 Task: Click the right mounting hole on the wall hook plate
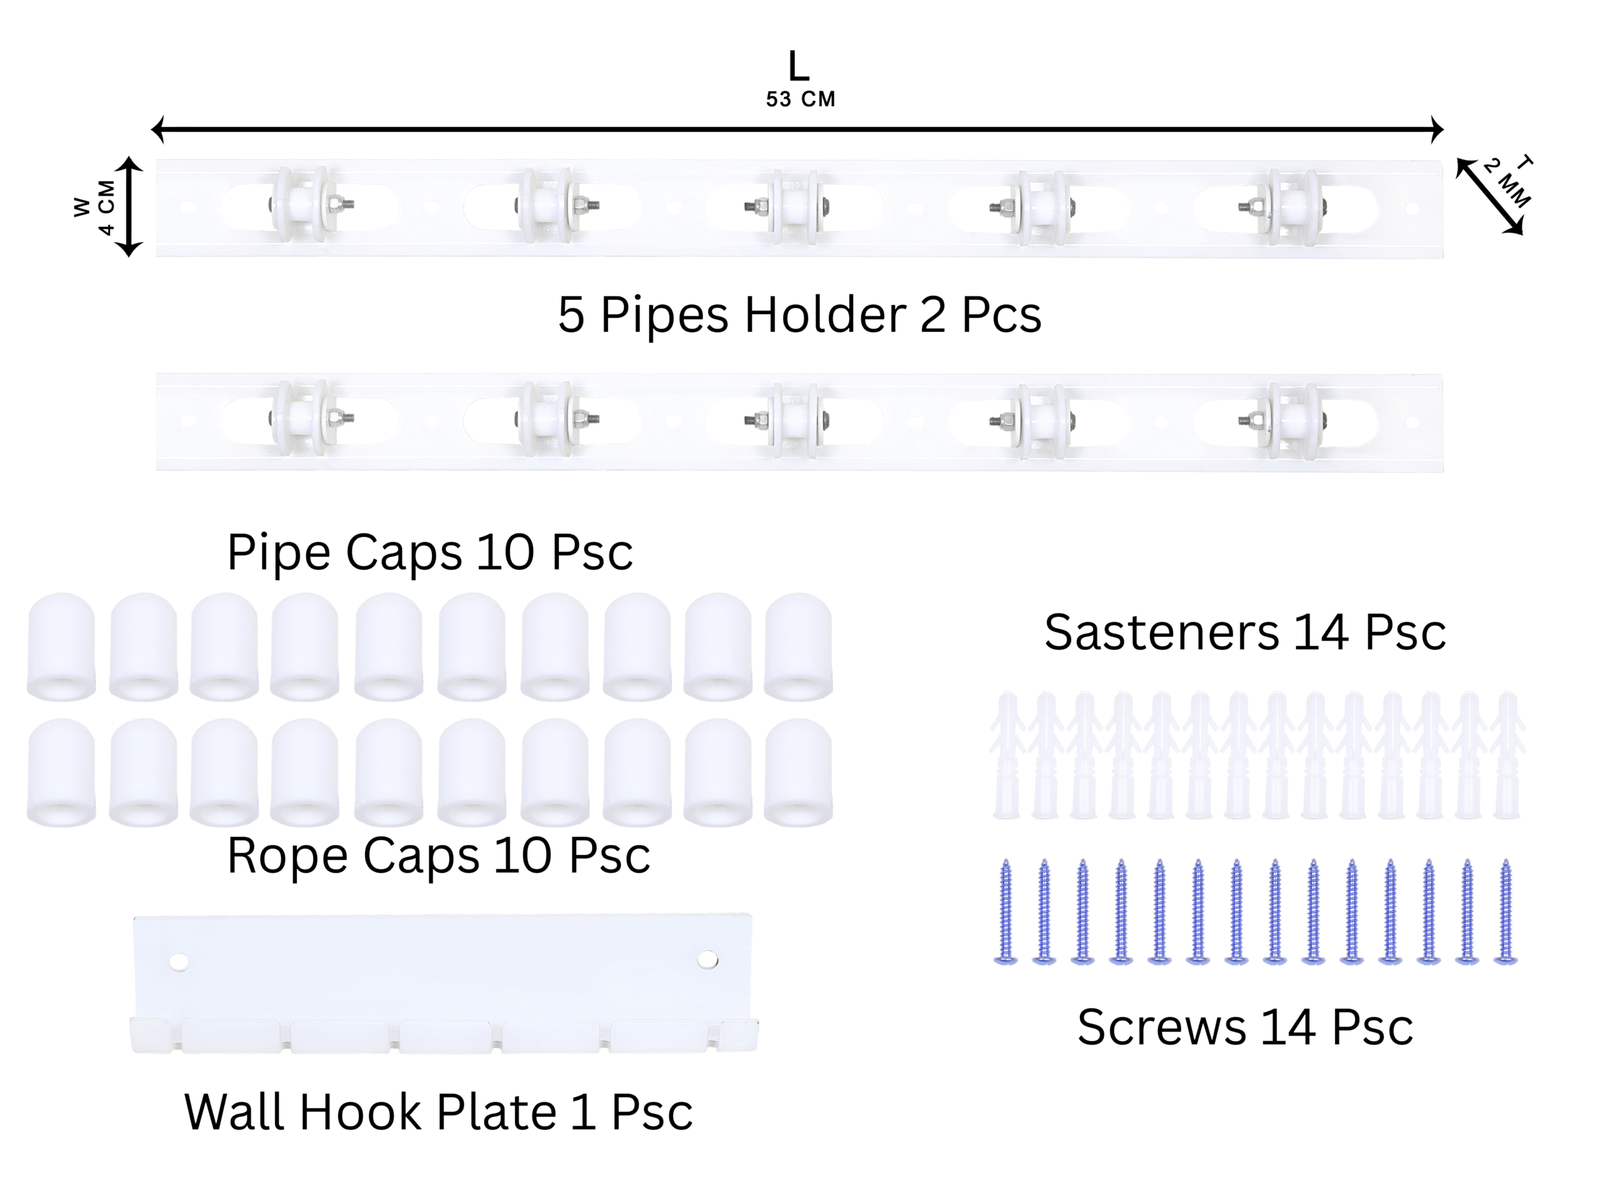[707, 960]
